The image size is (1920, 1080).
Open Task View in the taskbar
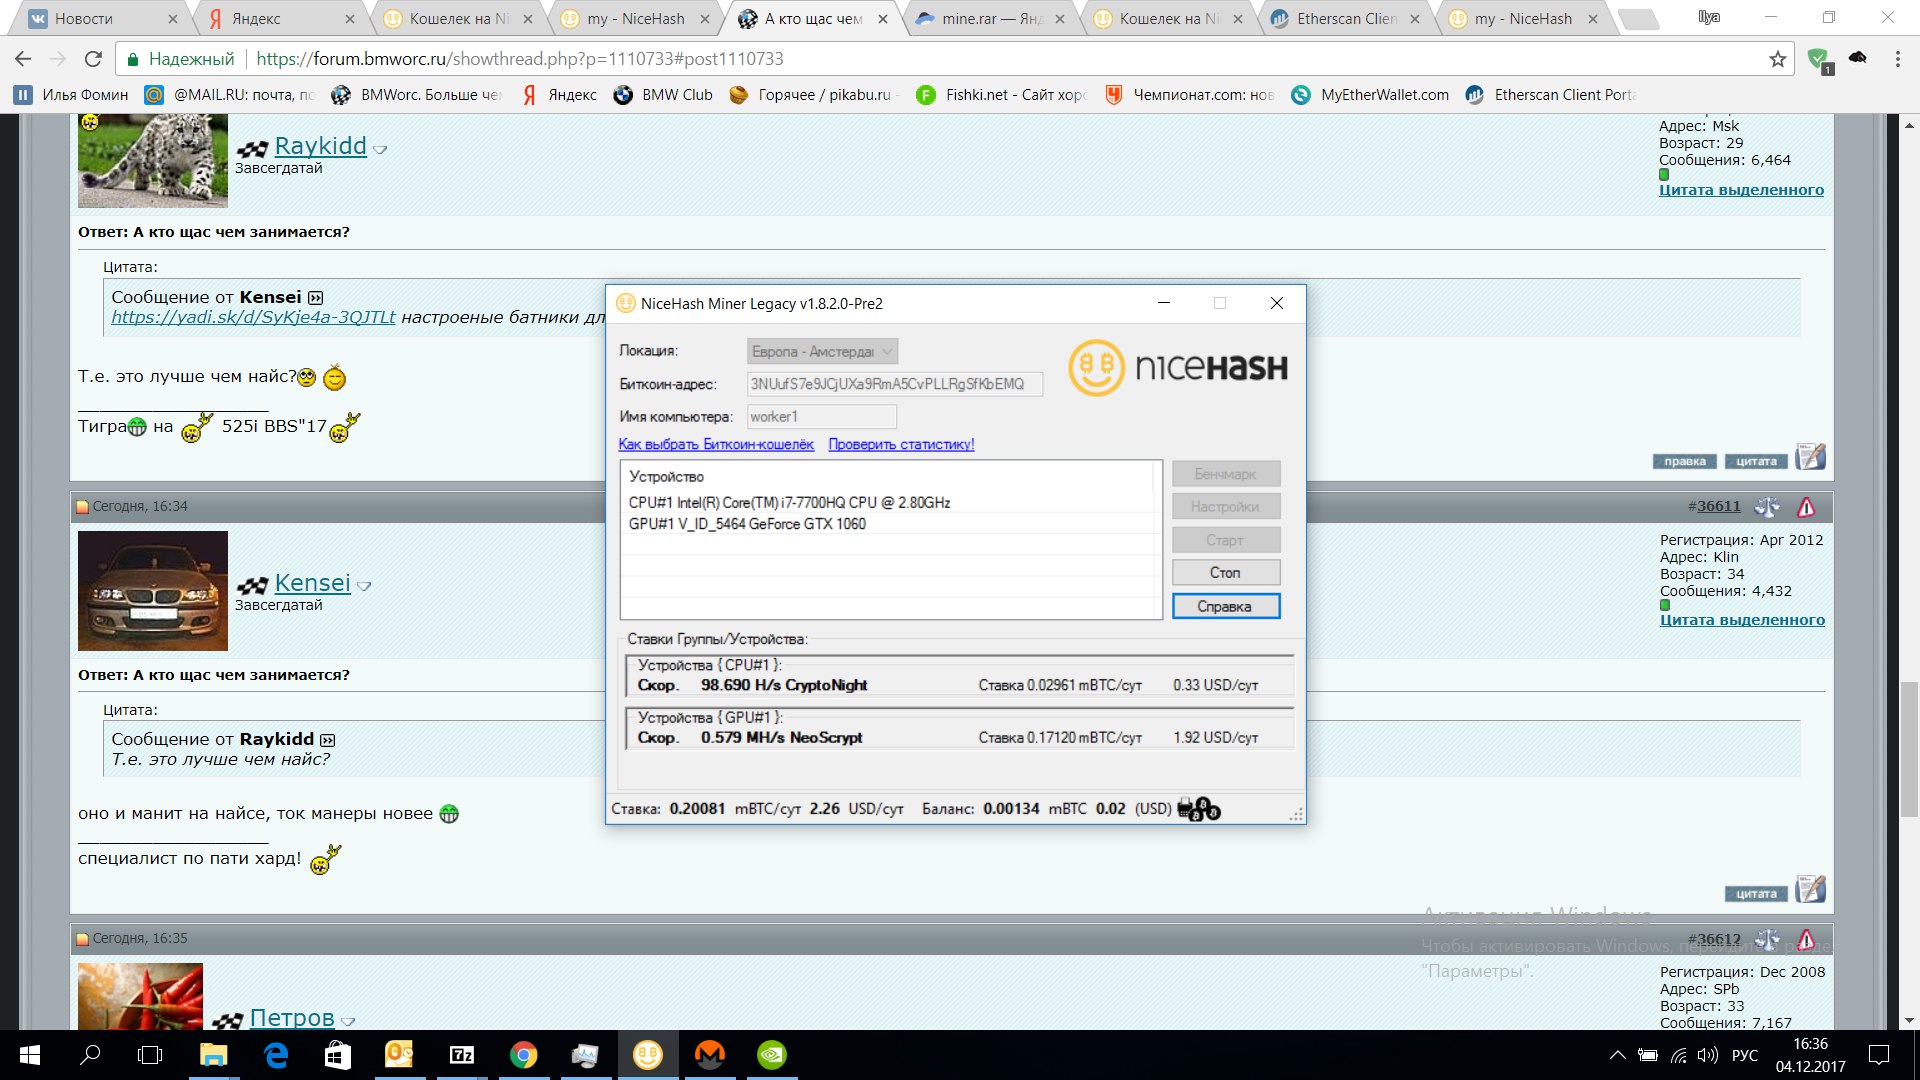pyautogui.click(x=150, y=1055)
